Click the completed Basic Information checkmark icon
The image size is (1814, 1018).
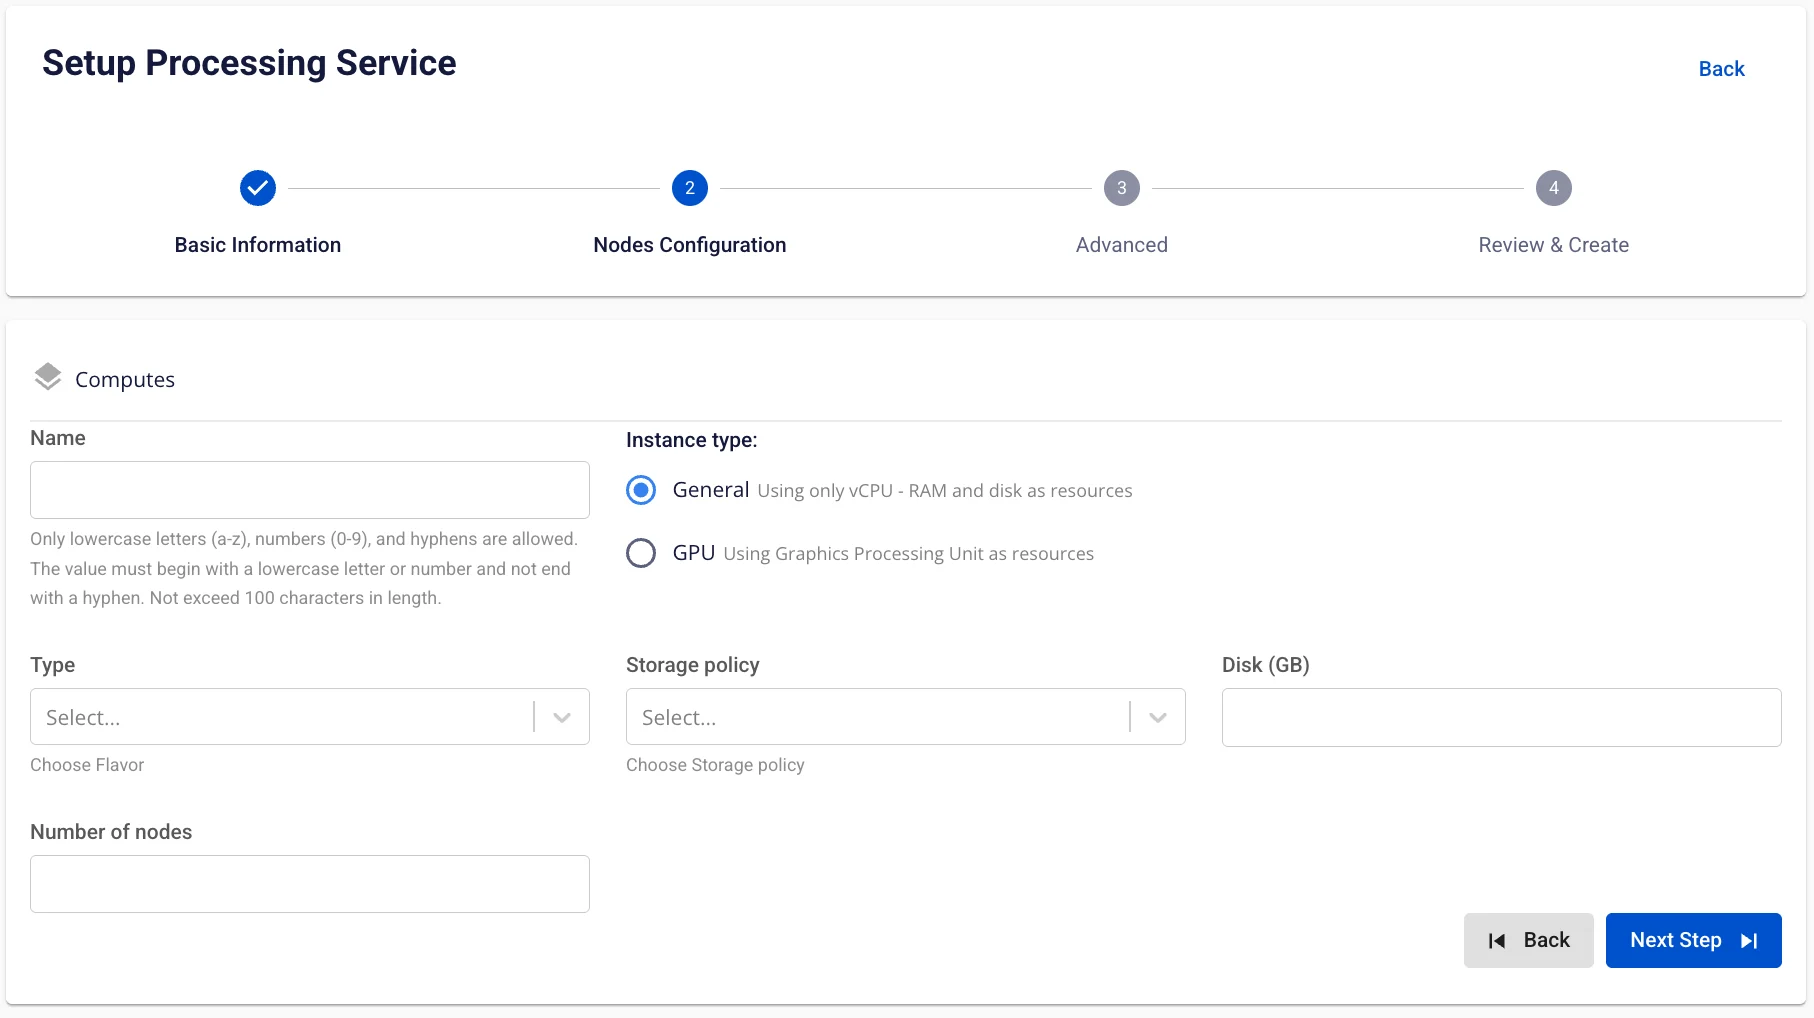tap(258, 188)
